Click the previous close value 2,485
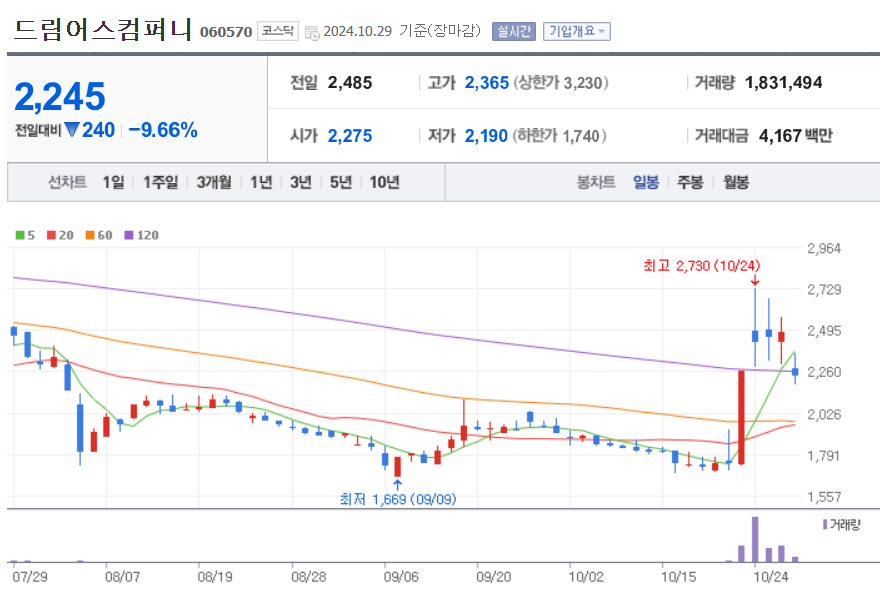Screen dimensions: 880x609 [x=350, y=83]
